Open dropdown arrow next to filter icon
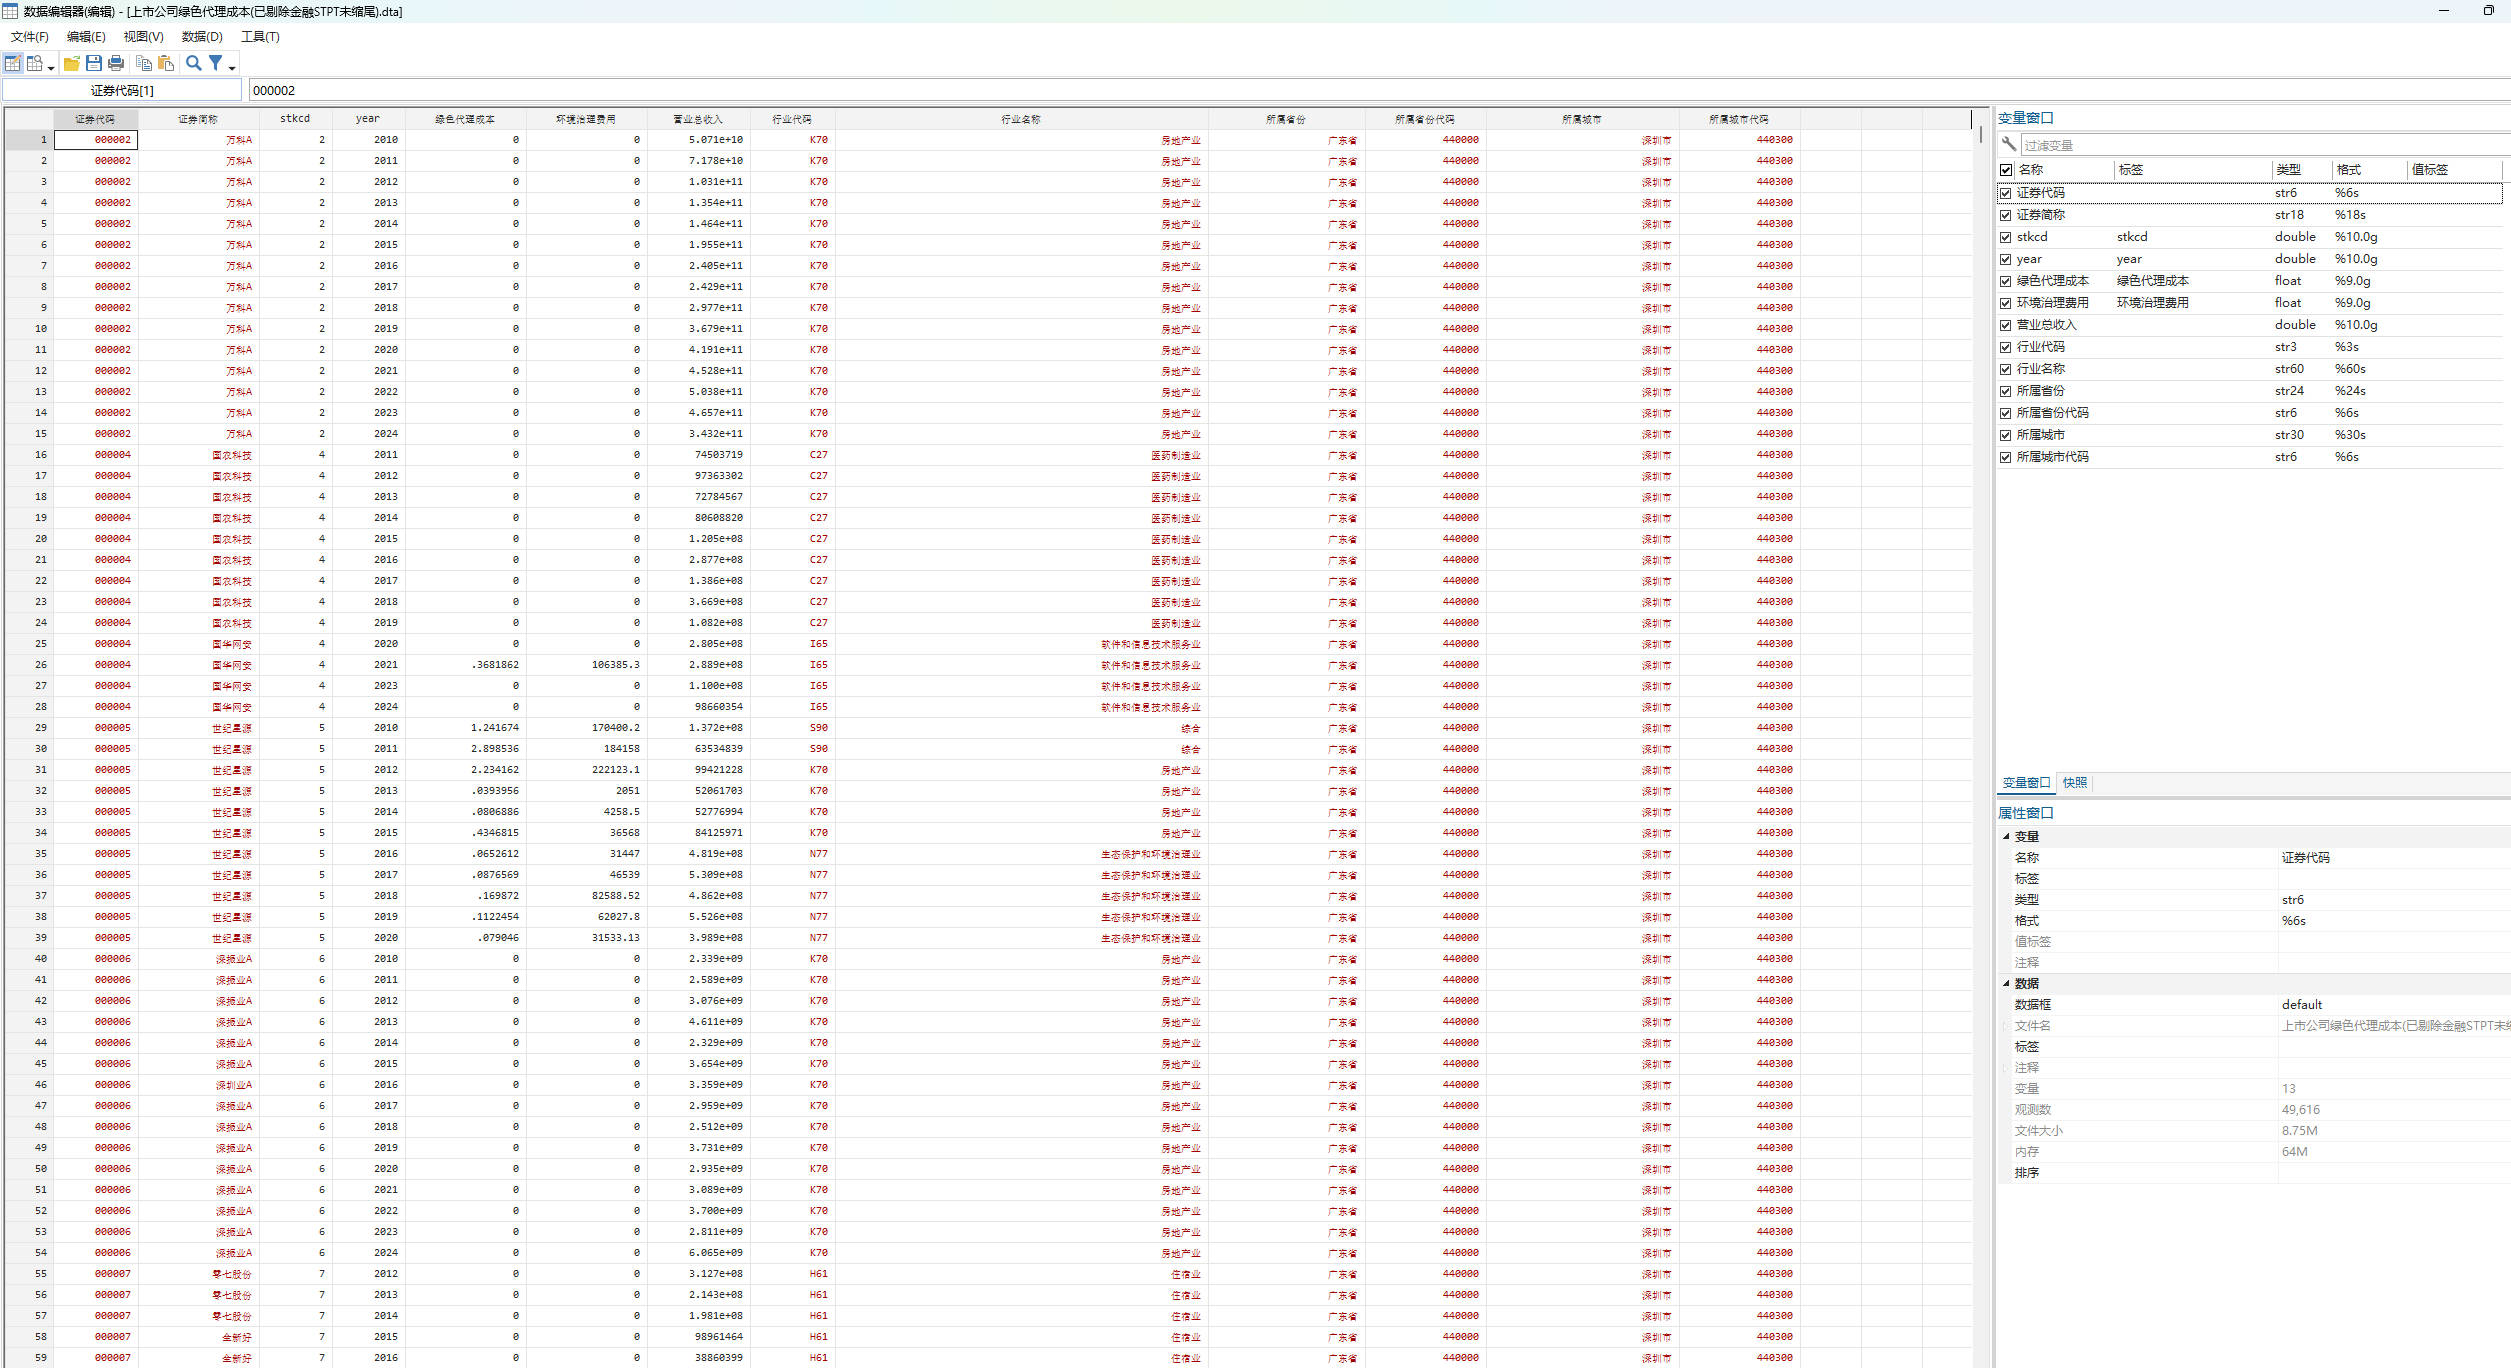 (232, 67)
